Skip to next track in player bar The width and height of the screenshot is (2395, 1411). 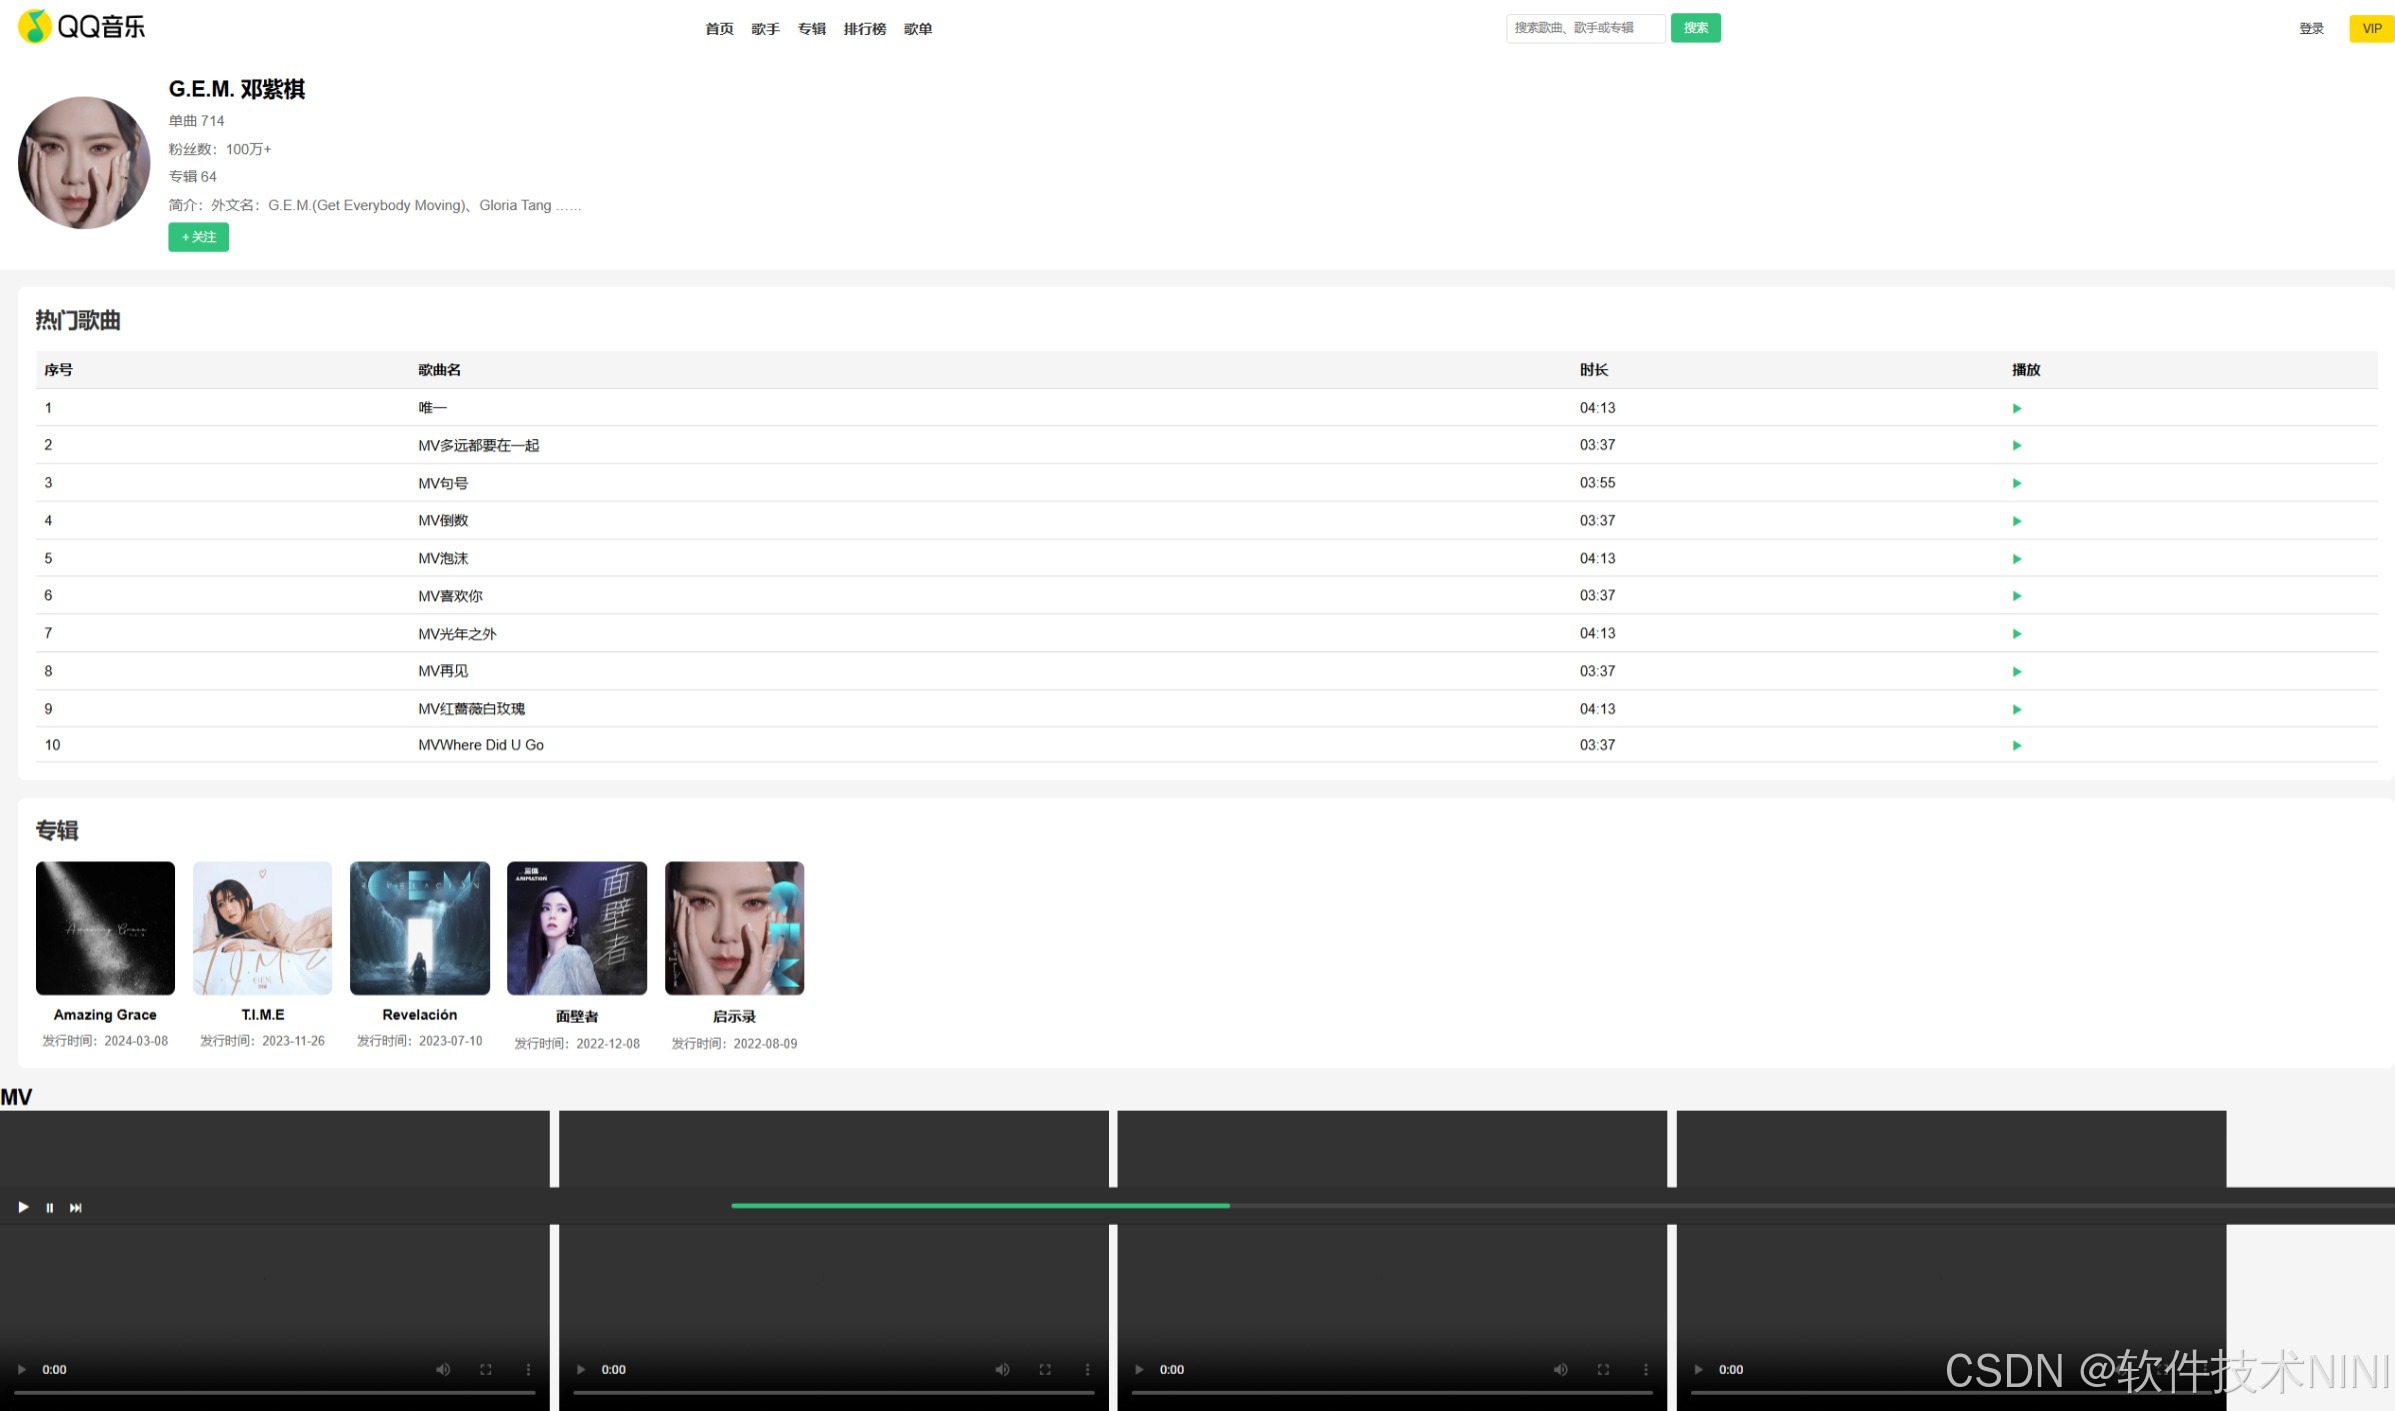point(76,1208)
